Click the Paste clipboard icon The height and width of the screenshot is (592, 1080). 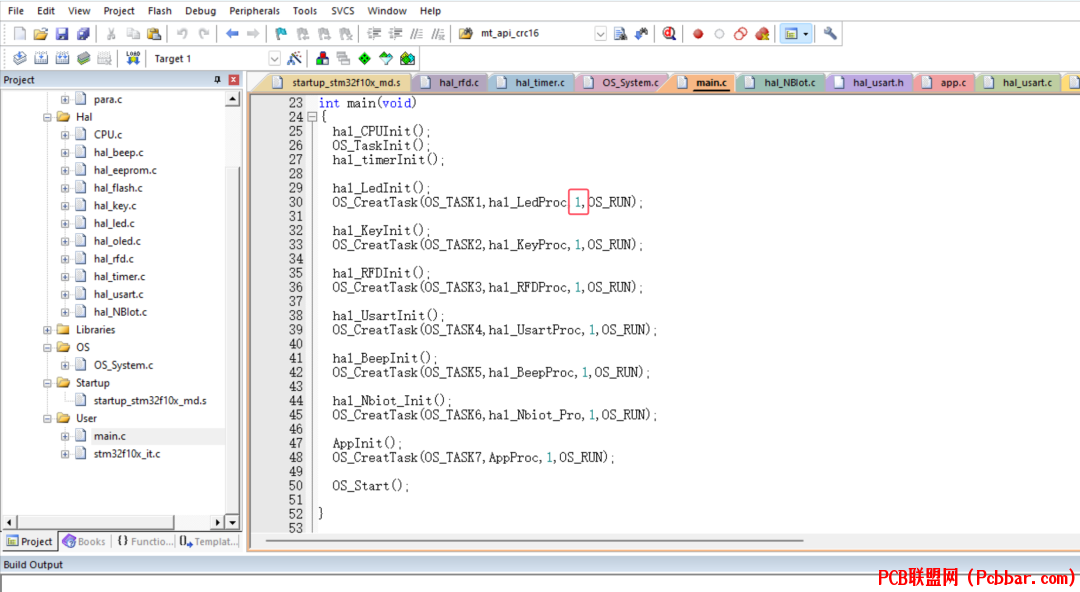pyautogui.click(x=154, y=34)
